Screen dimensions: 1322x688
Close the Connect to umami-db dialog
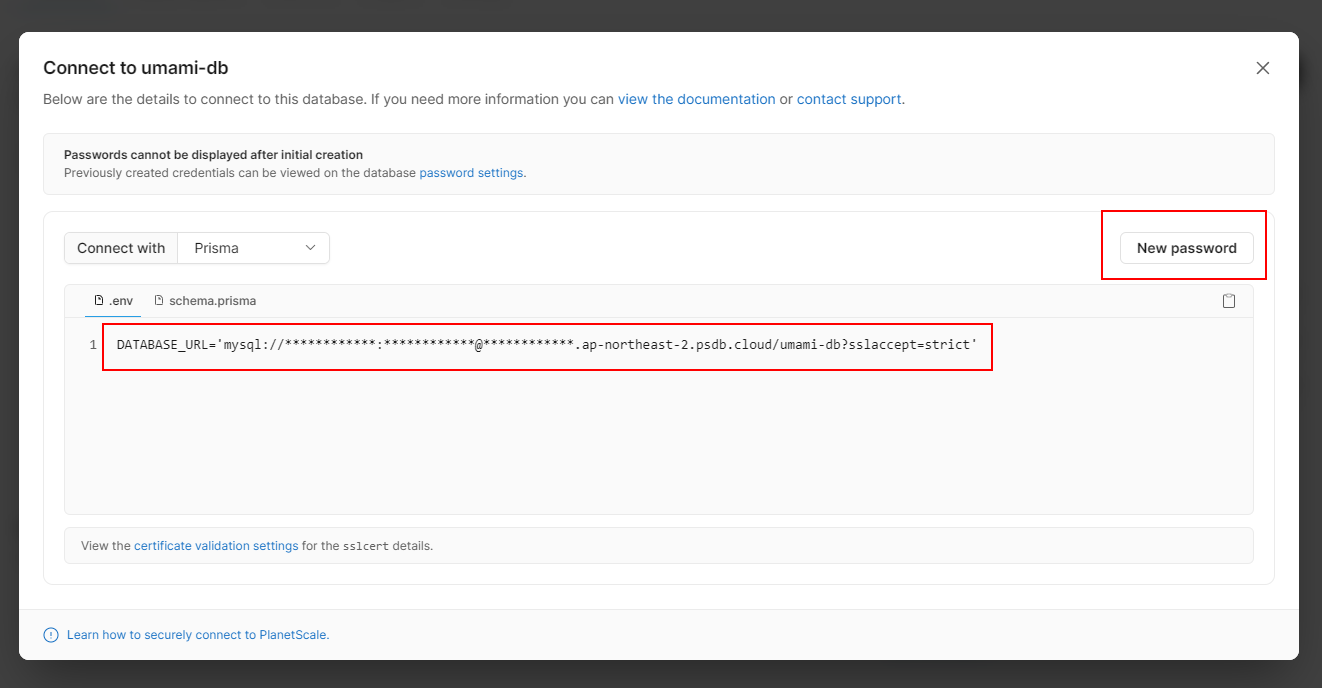tap(1263, 68)
